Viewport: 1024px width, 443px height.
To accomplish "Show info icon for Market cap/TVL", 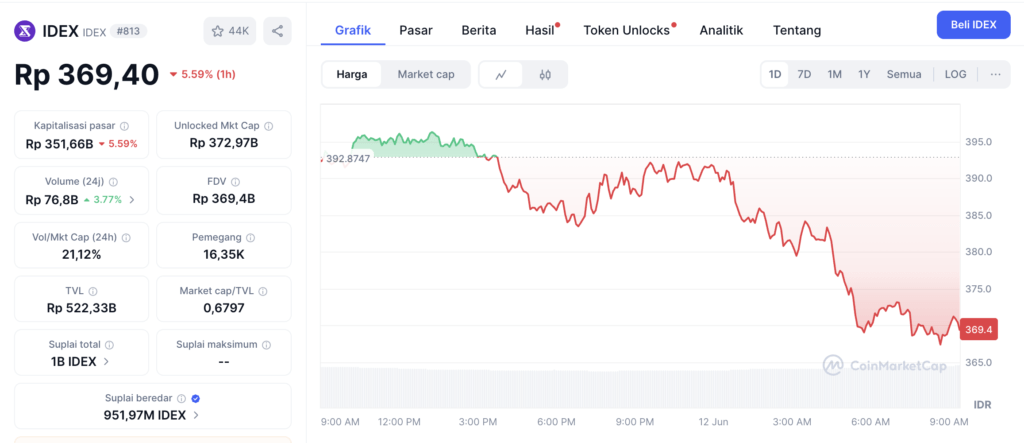I will tap(263, 291).
